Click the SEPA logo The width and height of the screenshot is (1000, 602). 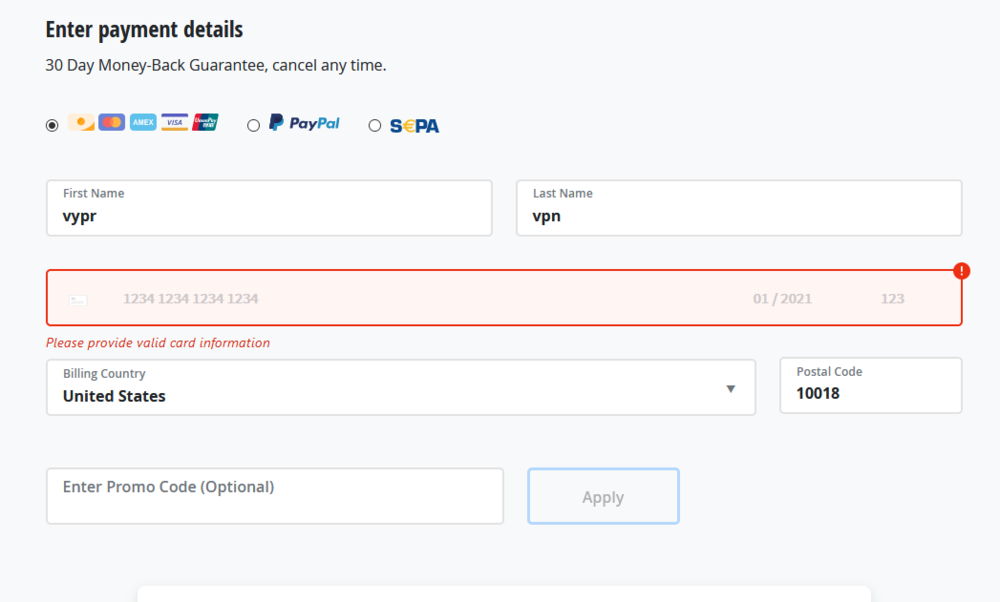click(x=414, y=126)
